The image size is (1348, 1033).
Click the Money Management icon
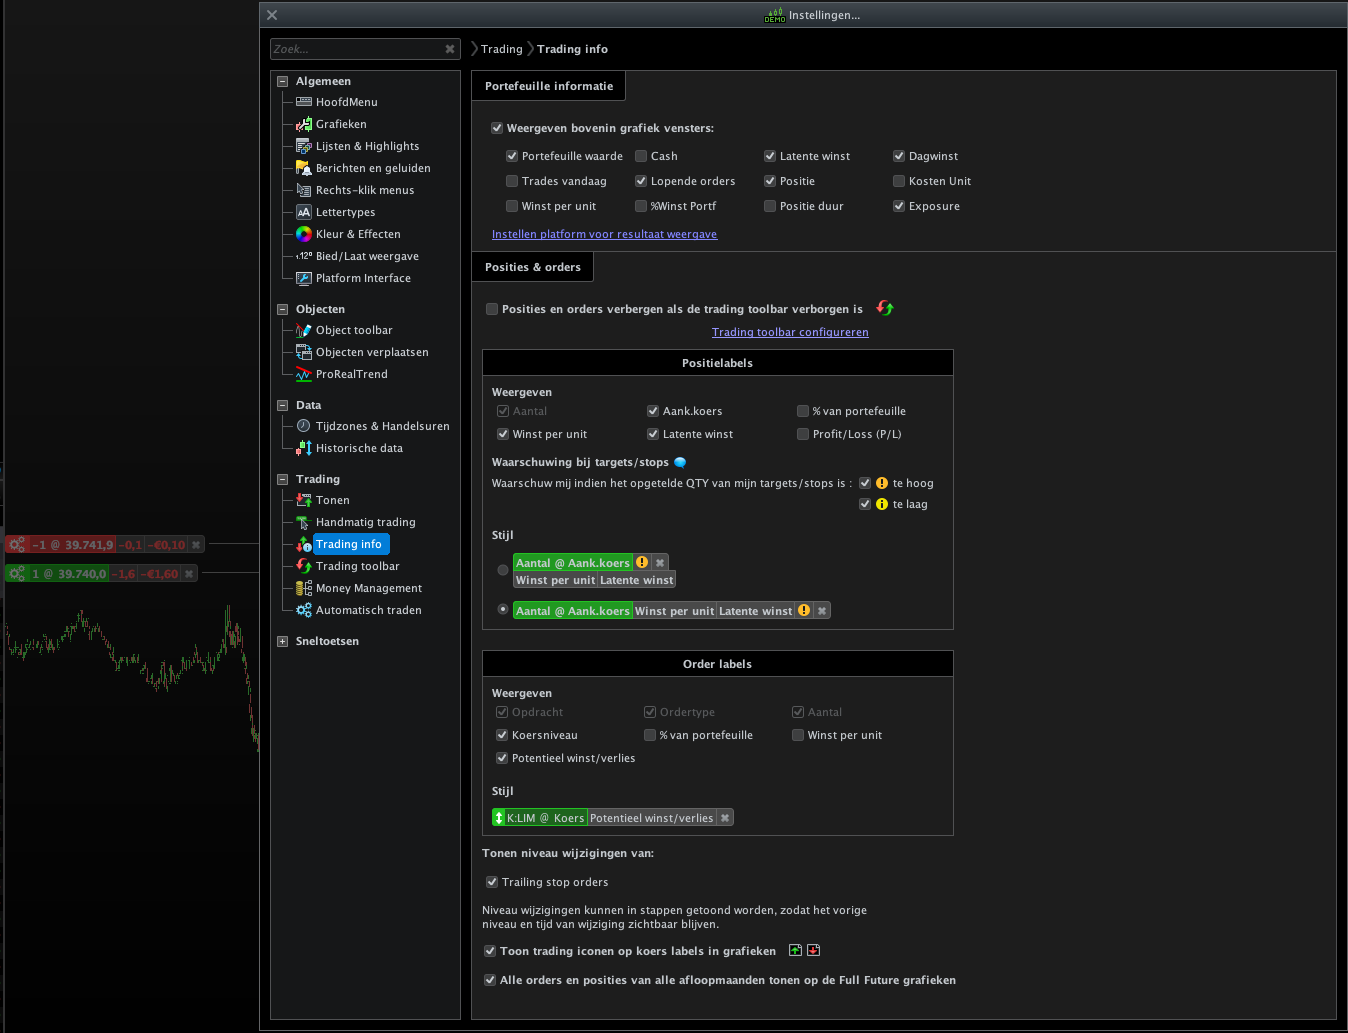[304, 588]
